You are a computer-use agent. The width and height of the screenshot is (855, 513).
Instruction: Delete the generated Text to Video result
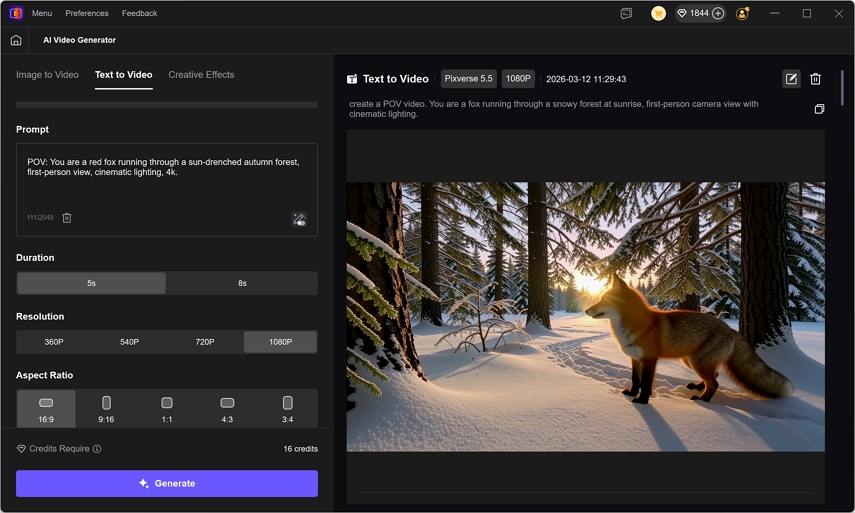click(815, 79)
